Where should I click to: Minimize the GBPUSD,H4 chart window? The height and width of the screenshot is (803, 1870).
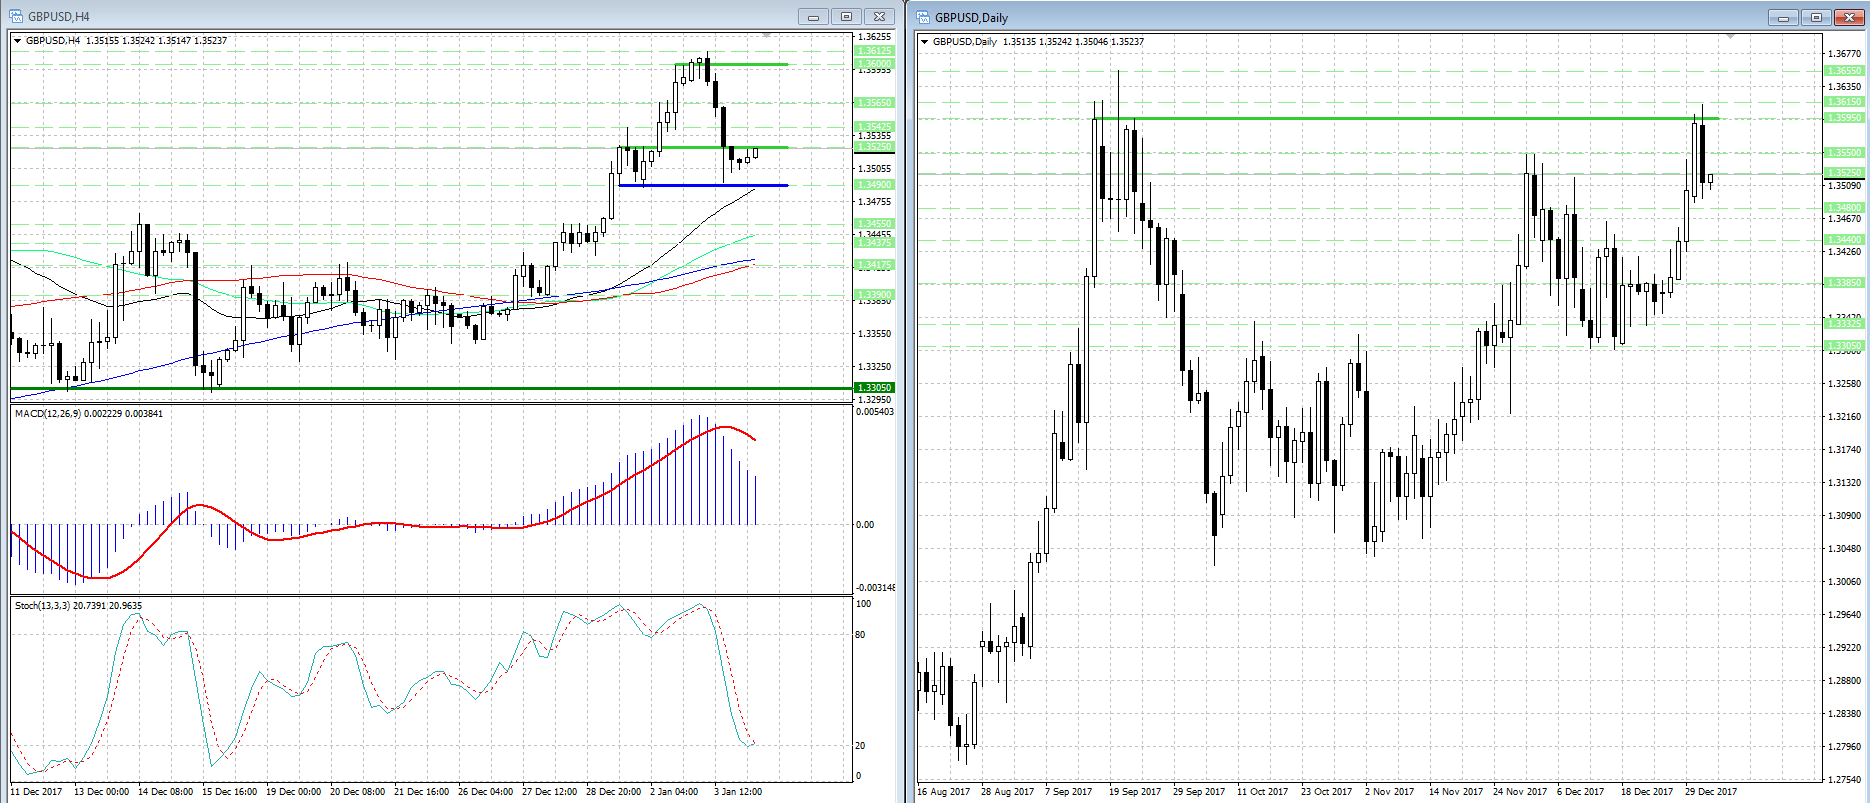click(813, 17)
